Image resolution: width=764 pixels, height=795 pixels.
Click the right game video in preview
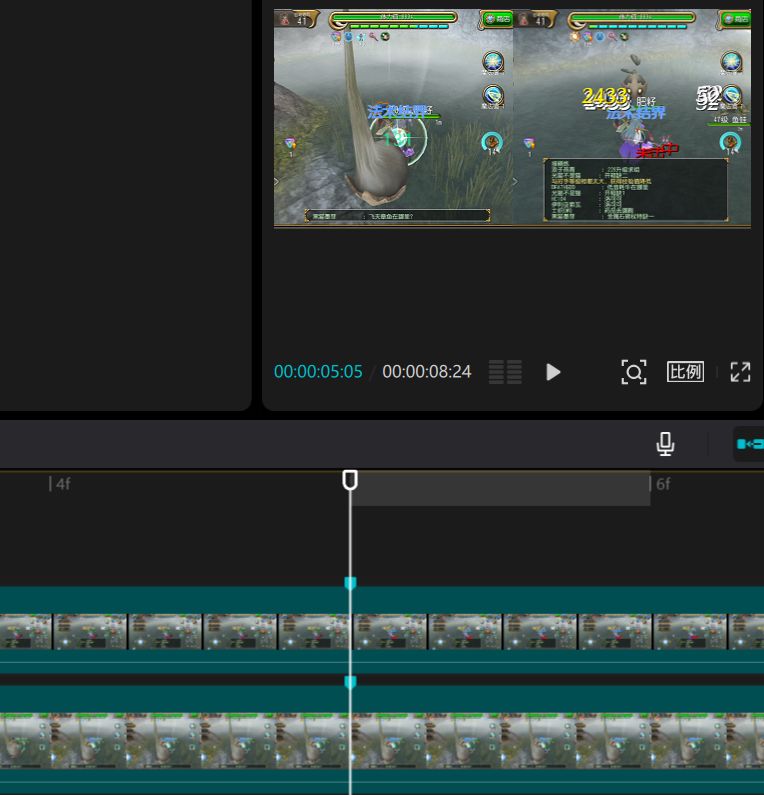click(x=632, y=117)
